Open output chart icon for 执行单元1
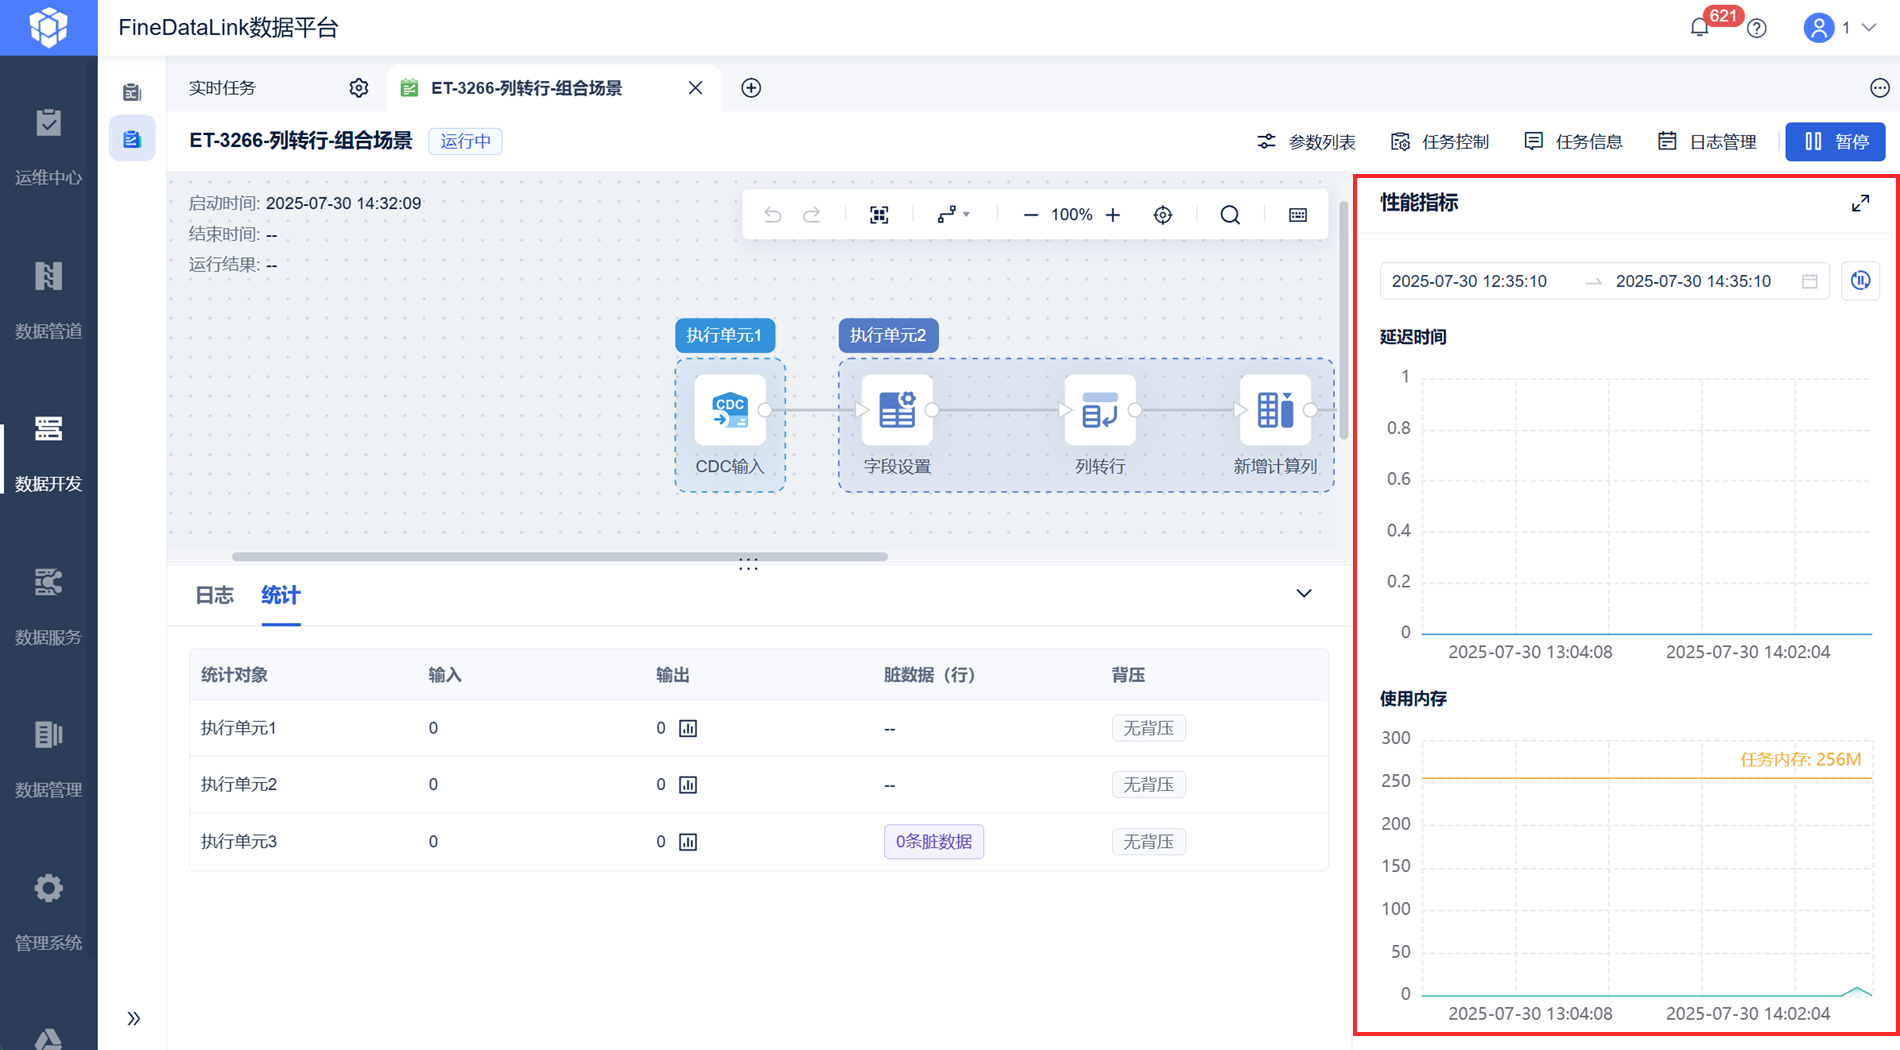 click(688, 728)
